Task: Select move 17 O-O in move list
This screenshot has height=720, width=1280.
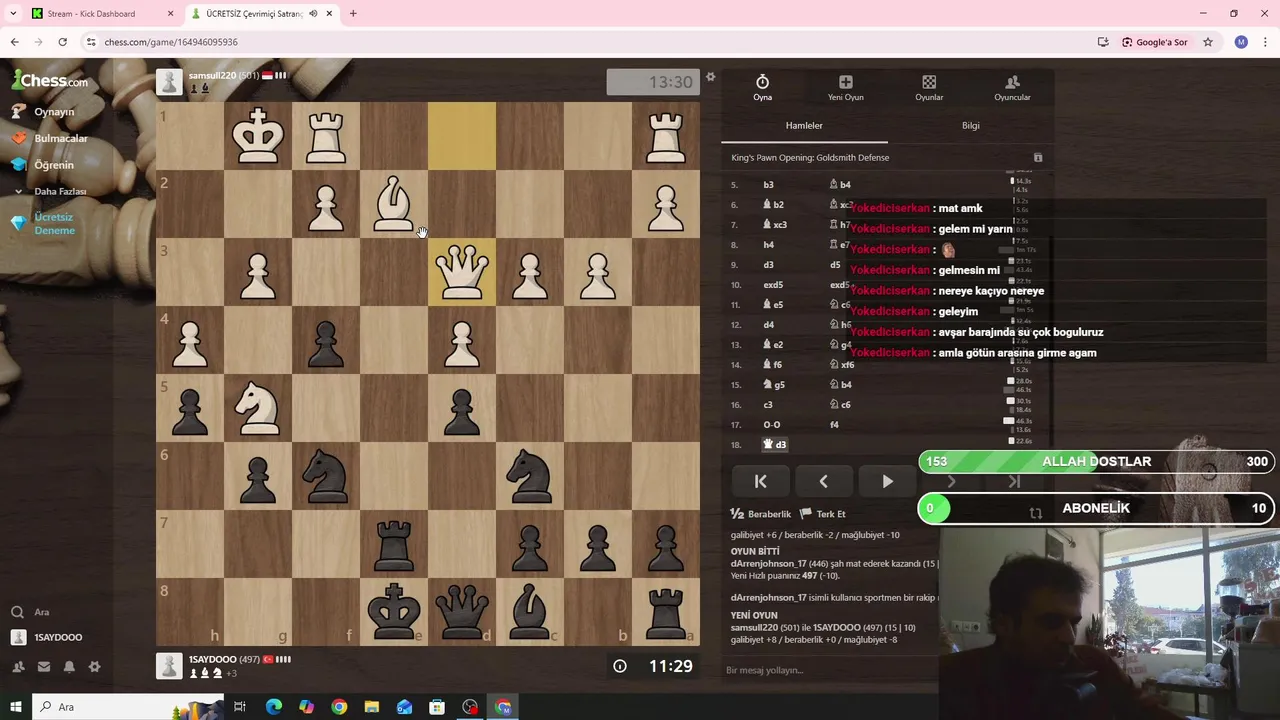Action: 772,425
